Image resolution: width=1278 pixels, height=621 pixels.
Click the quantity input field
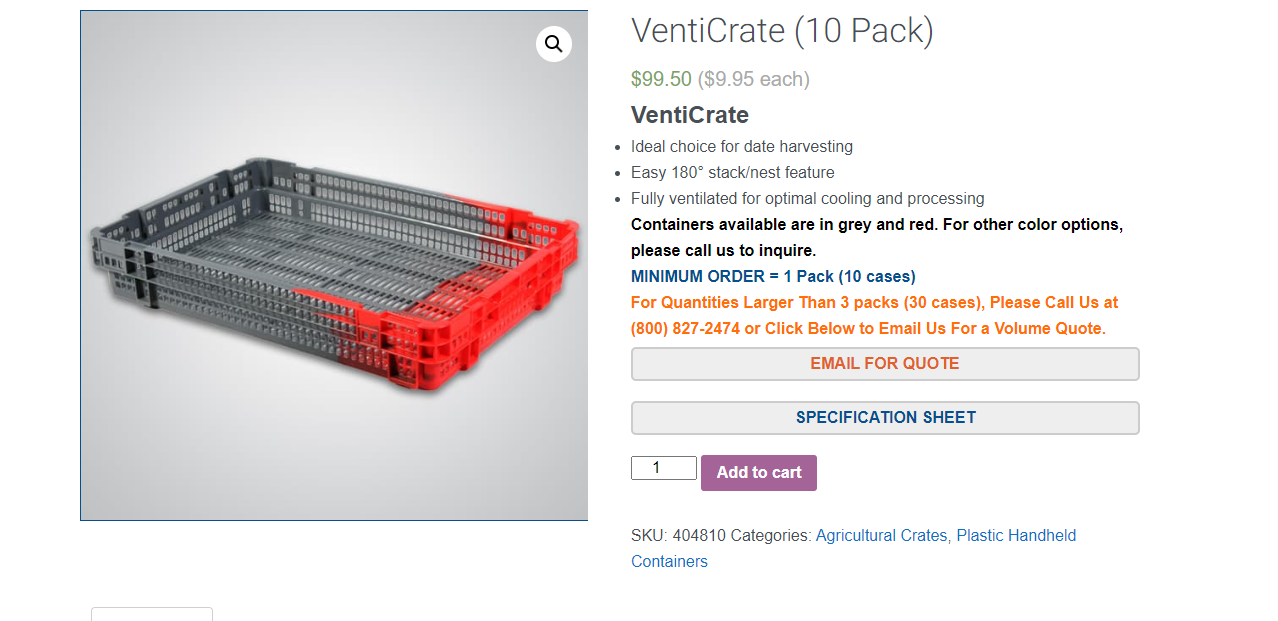[x=663, y=468]
